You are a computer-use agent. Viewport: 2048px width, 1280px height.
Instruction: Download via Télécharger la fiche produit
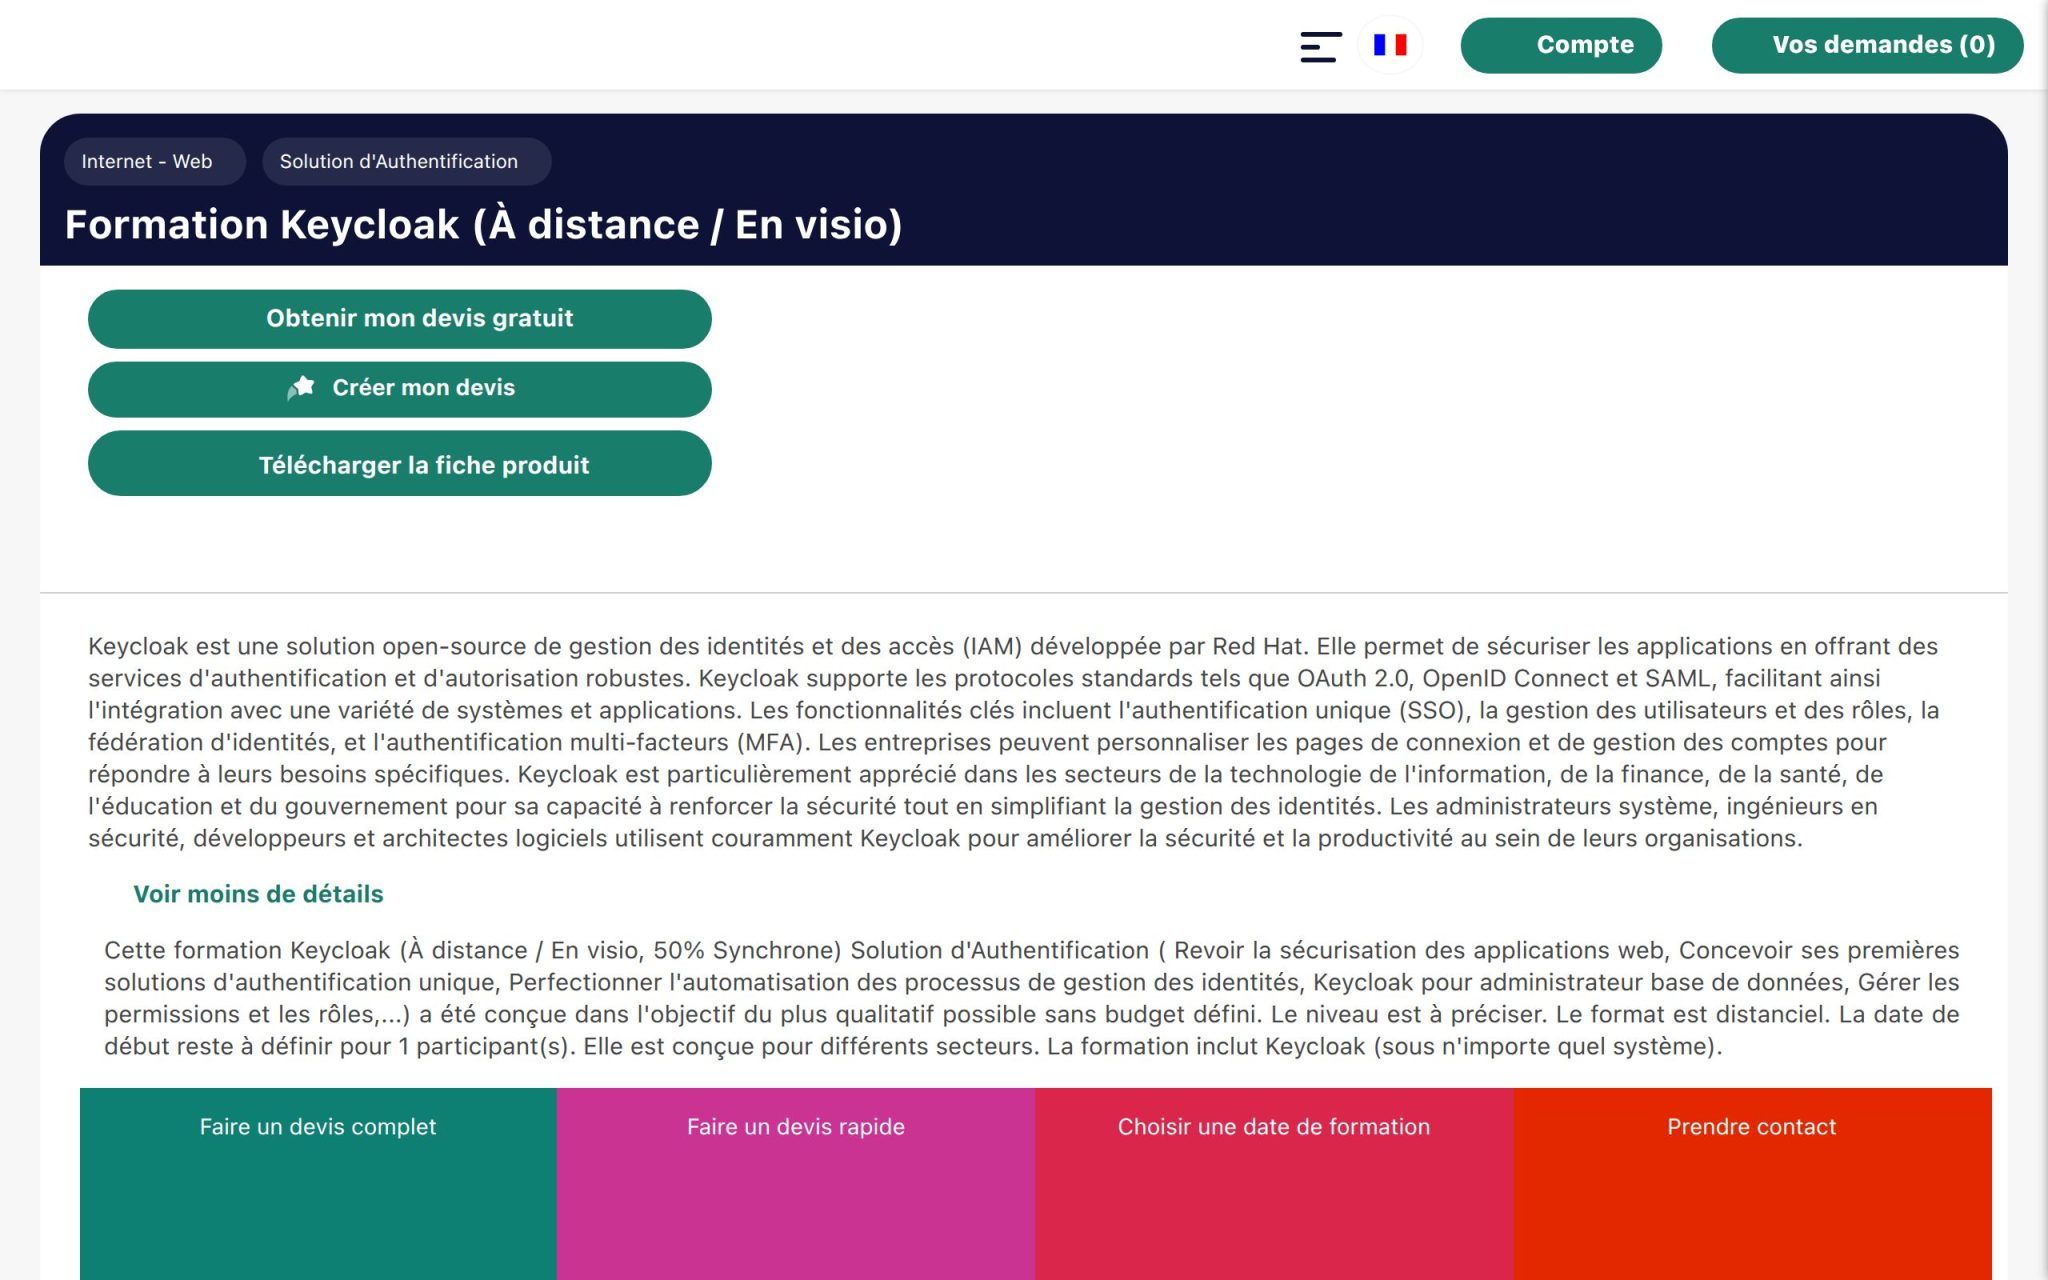point(400,463)
